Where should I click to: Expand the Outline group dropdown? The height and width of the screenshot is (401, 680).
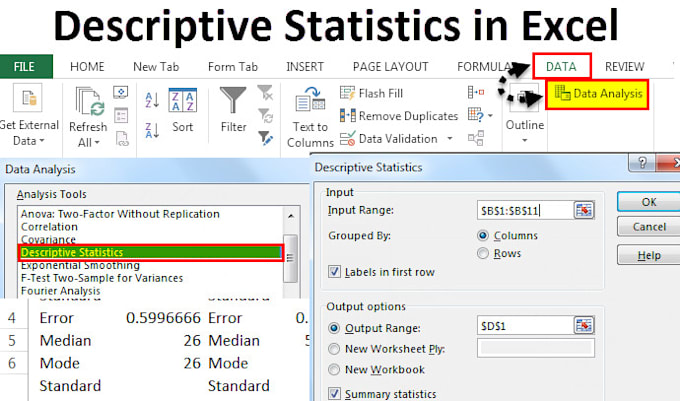pyautogui.click(x=524, y=140)
